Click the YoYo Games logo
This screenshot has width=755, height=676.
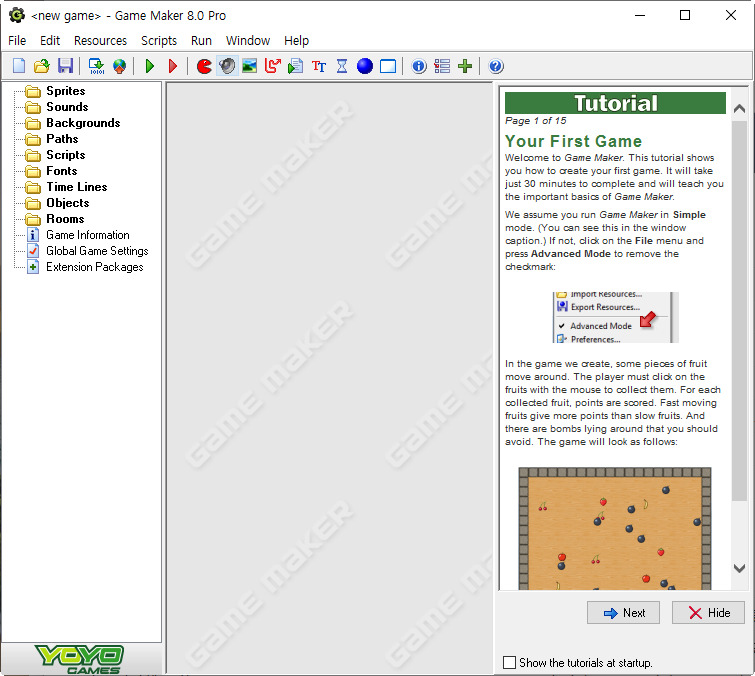(80, 659)
